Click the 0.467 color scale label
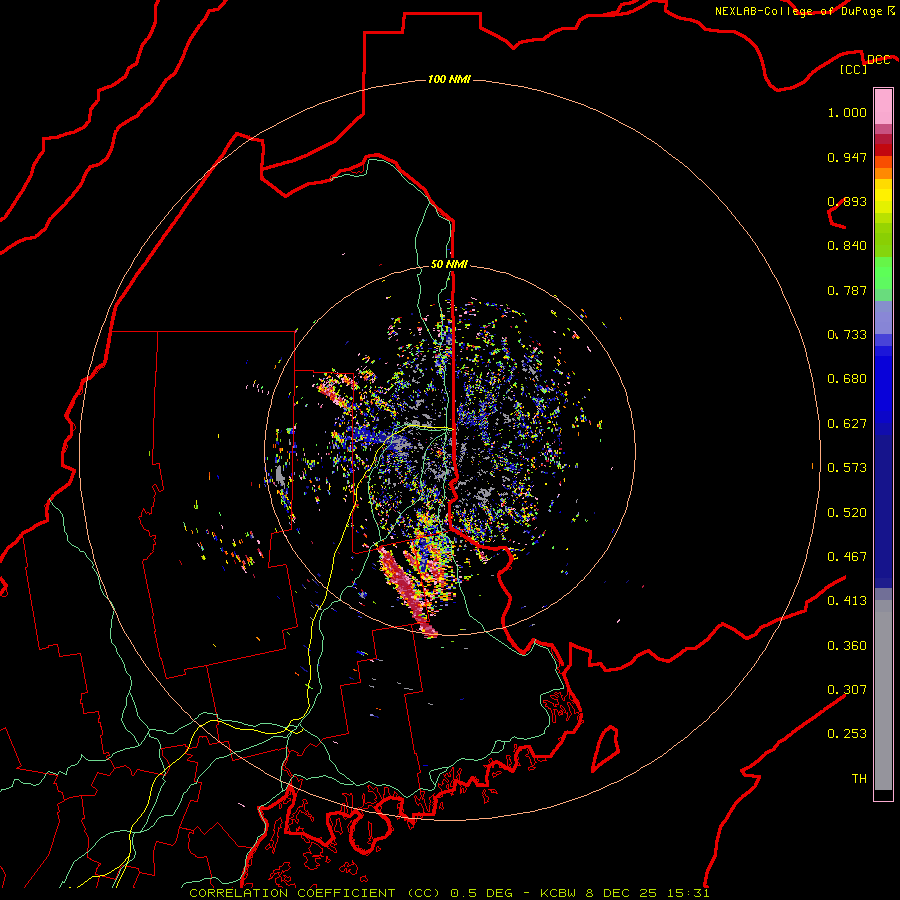Screen dimensions: 900x900 click(847, 557)
